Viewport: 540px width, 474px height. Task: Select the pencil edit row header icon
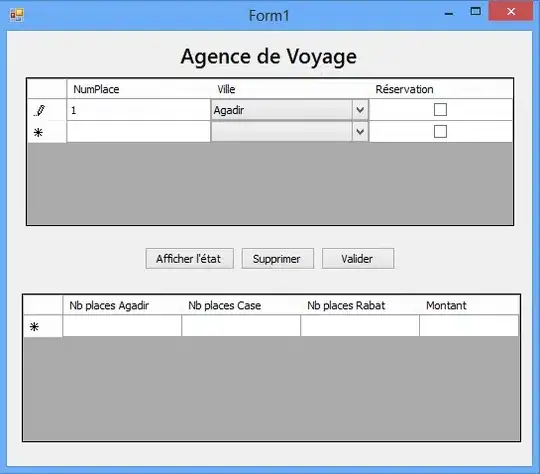tap(40, 111)
